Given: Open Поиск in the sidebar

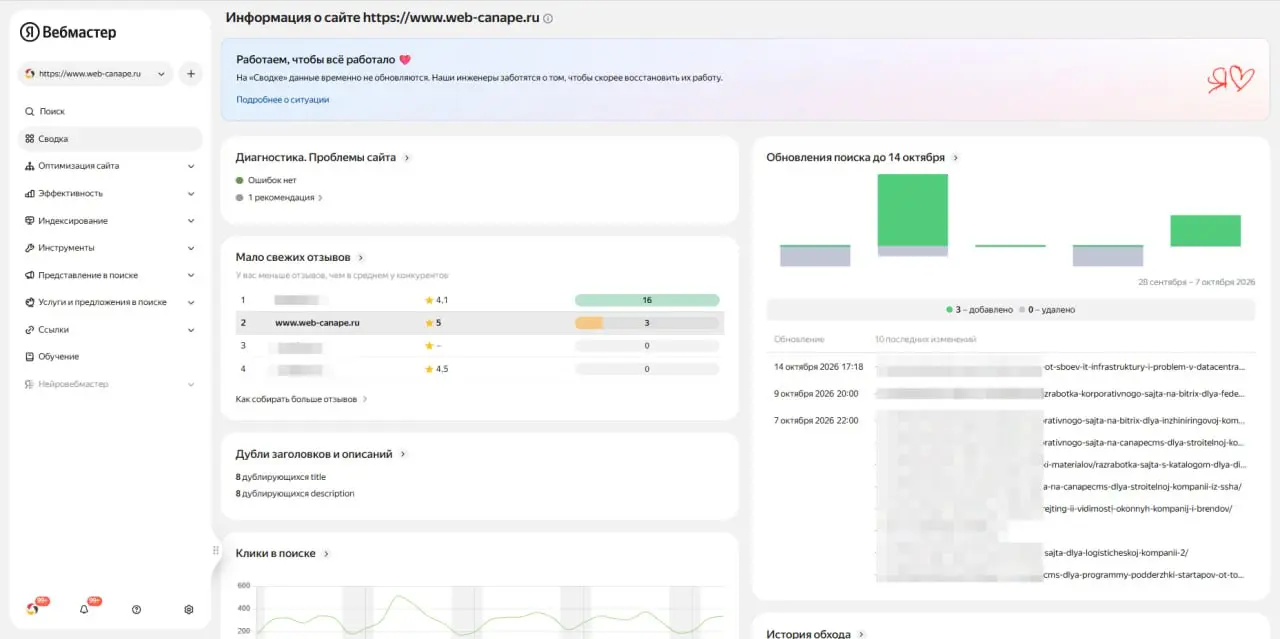Looking at the screenshot, I should (x=51, y=111).
